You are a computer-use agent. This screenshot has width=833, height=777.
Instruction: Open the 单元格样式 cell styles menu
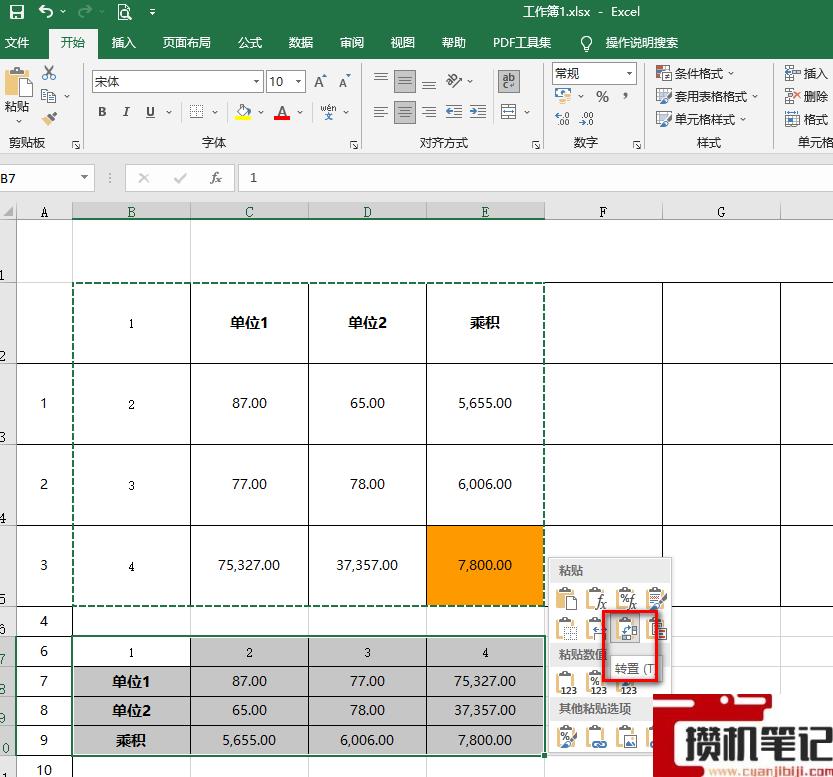(x=701, y=119)
